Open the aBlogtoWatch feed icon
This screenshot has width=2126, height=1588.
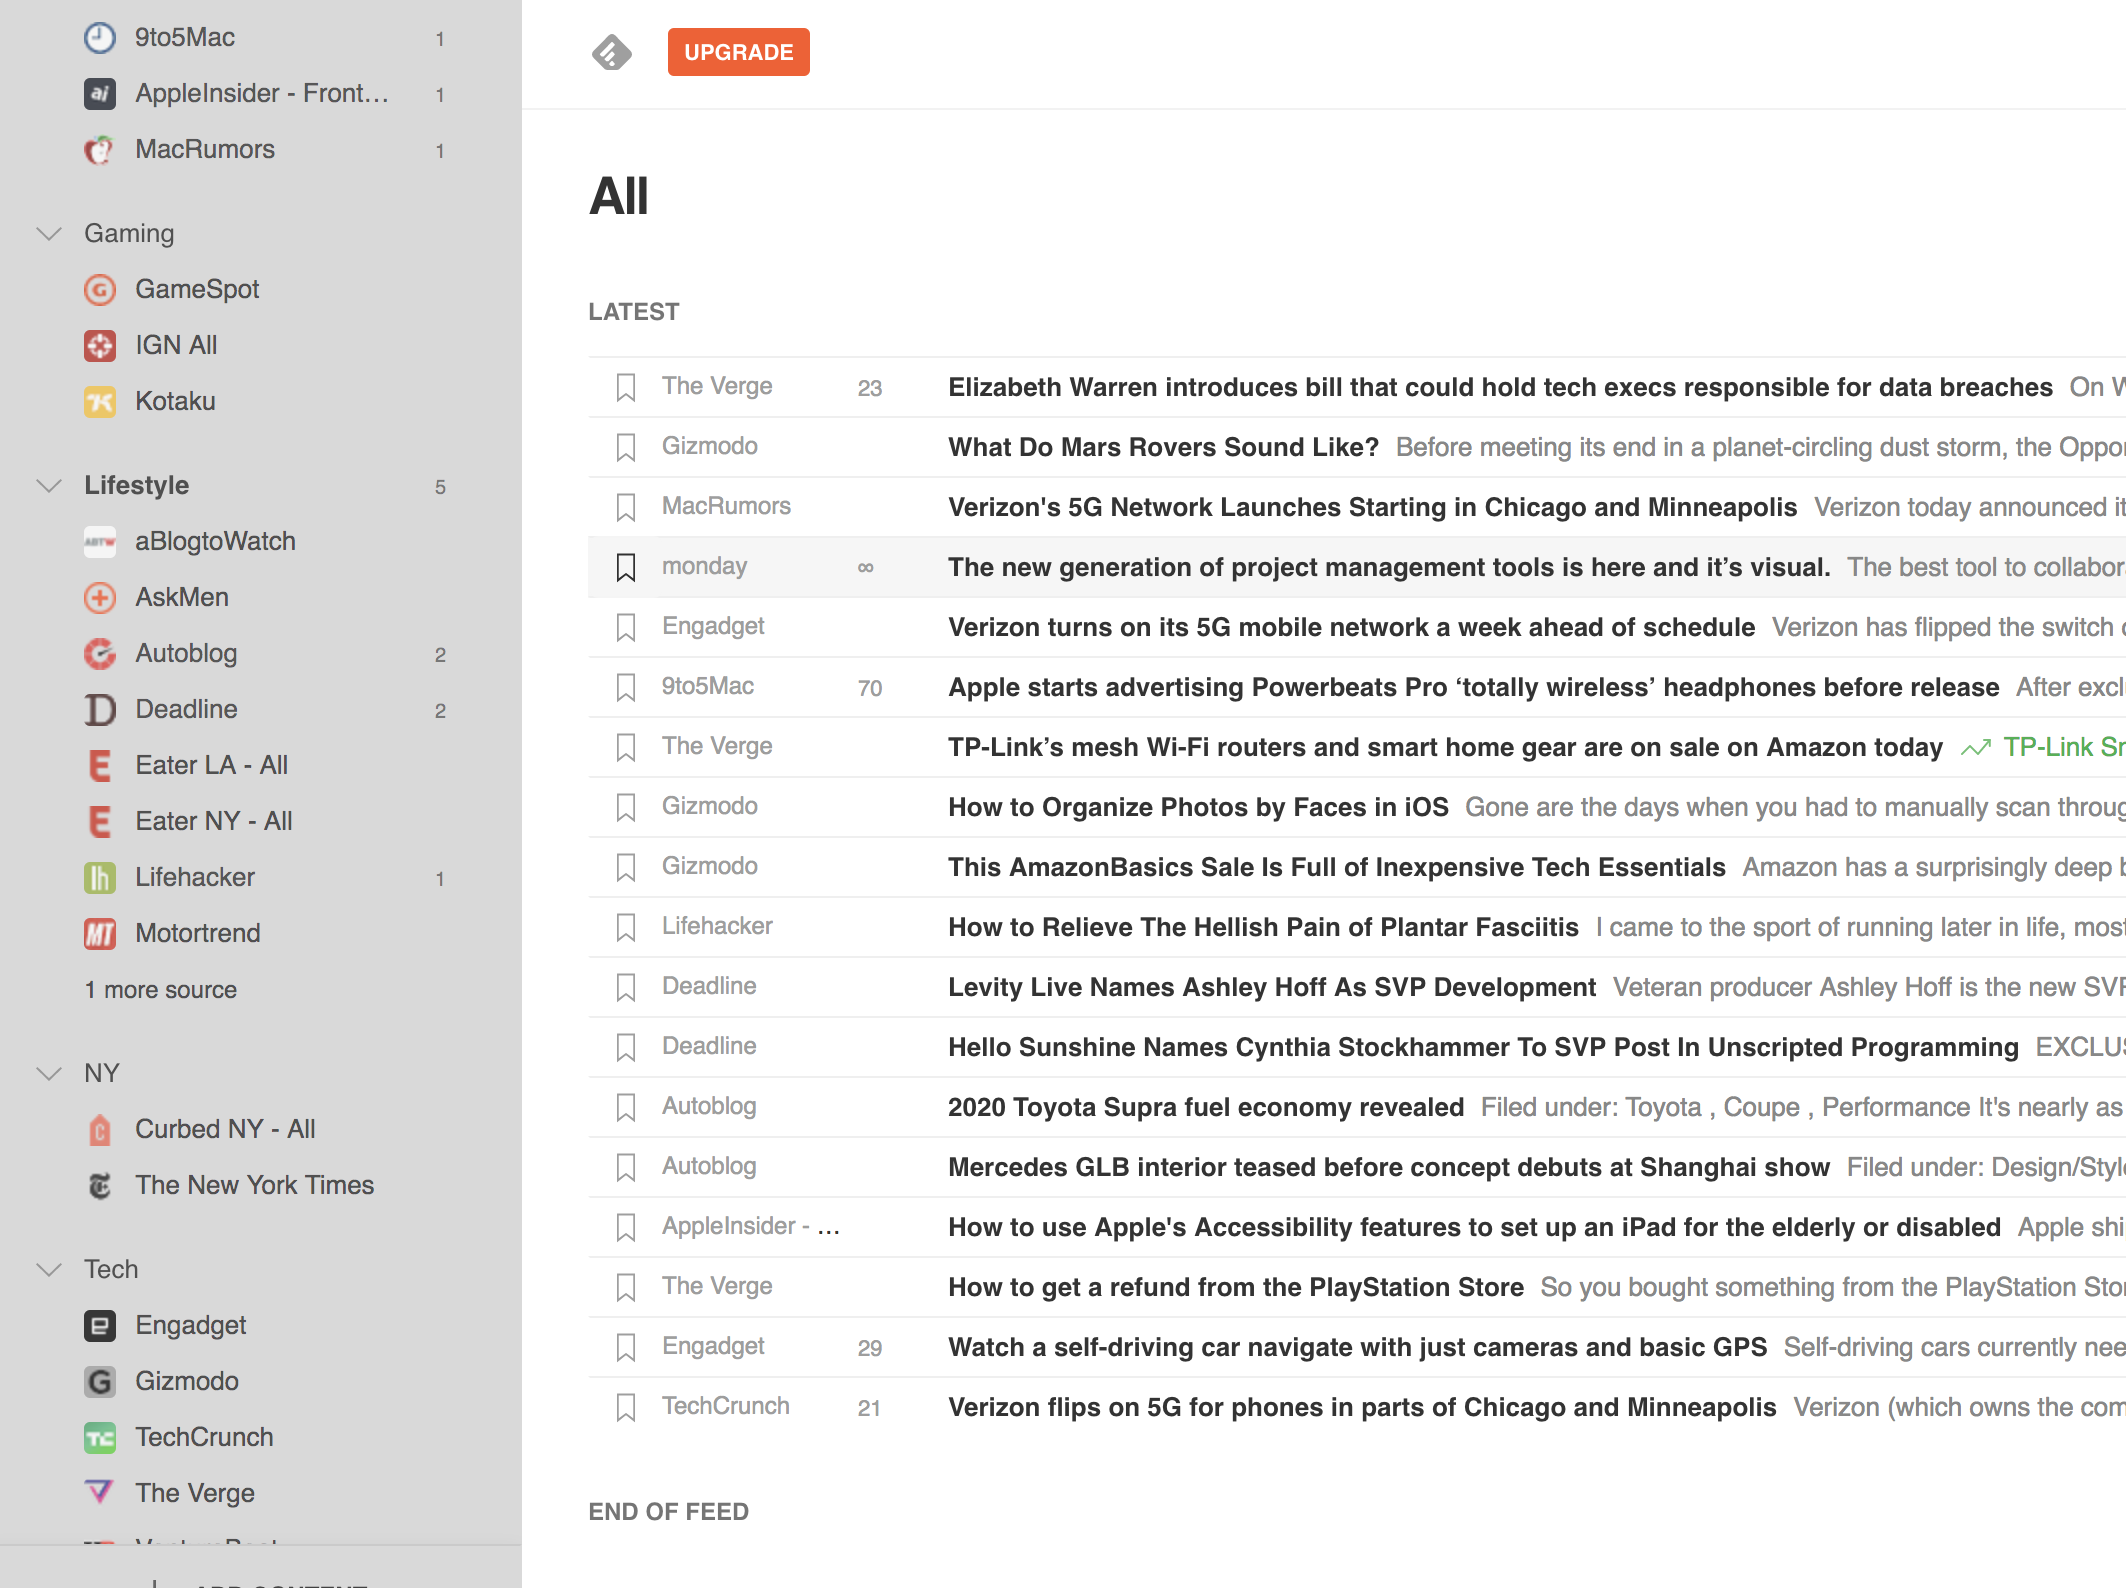point(99,542)
